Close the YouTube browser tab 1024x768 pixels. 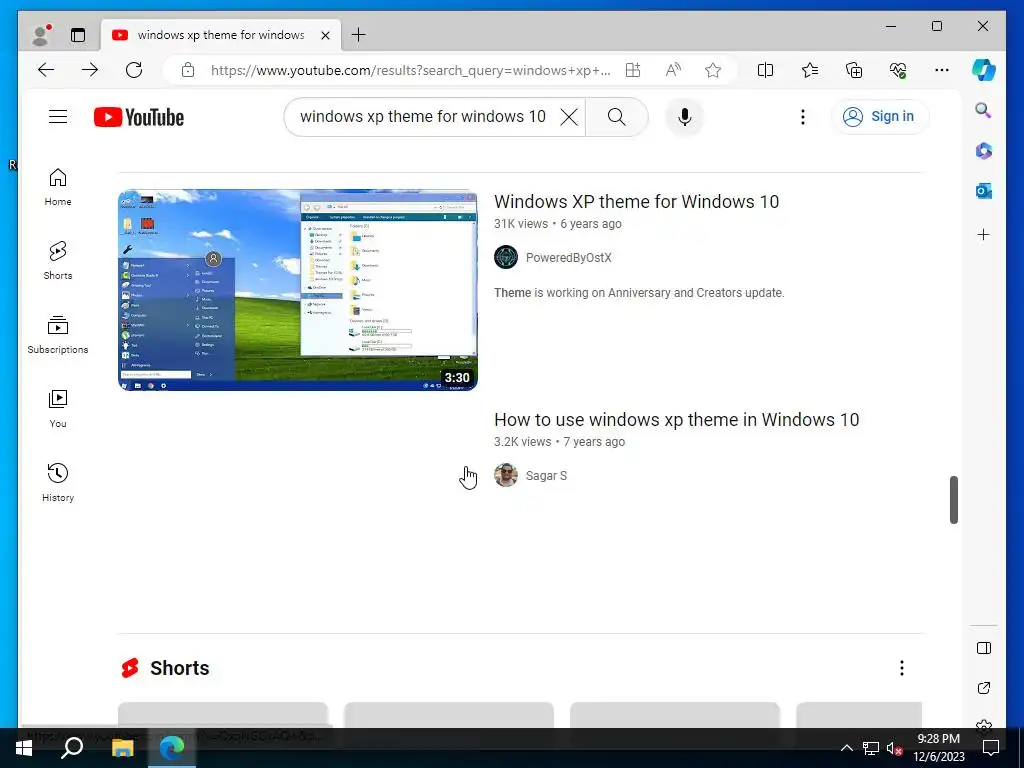tap(325, 35)
